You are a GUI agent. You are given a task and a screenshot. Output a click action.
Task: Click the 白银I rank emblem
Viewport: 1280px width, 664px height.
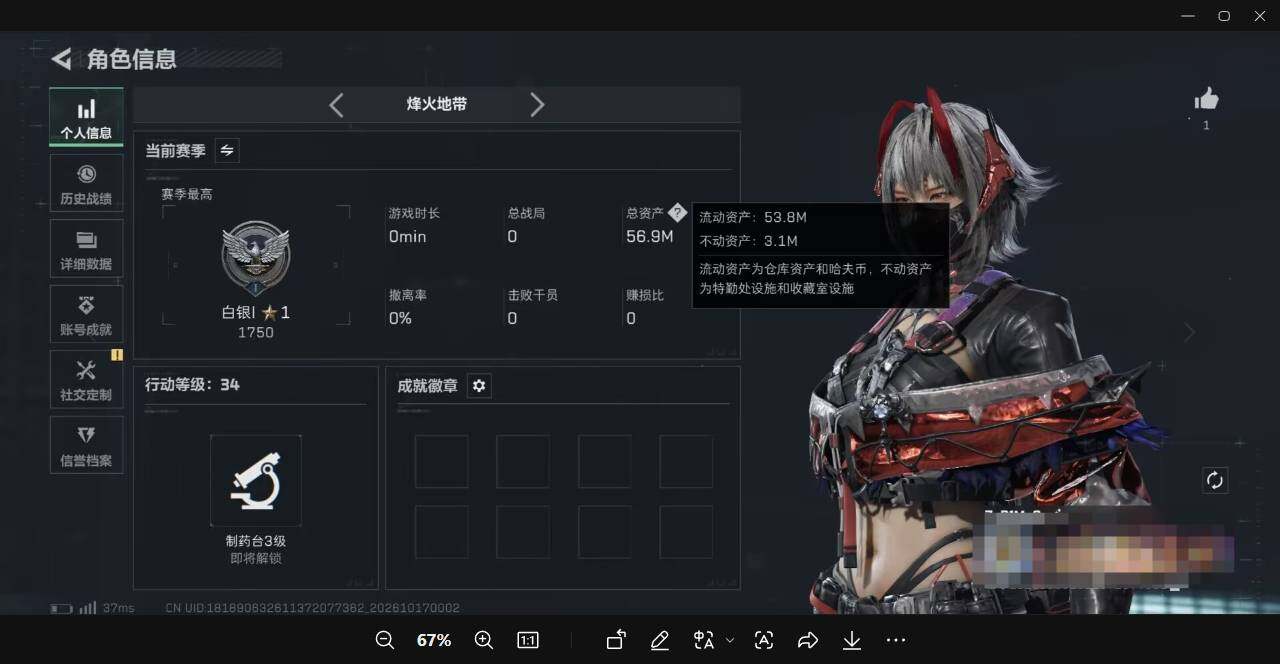(x=256, y=256)
